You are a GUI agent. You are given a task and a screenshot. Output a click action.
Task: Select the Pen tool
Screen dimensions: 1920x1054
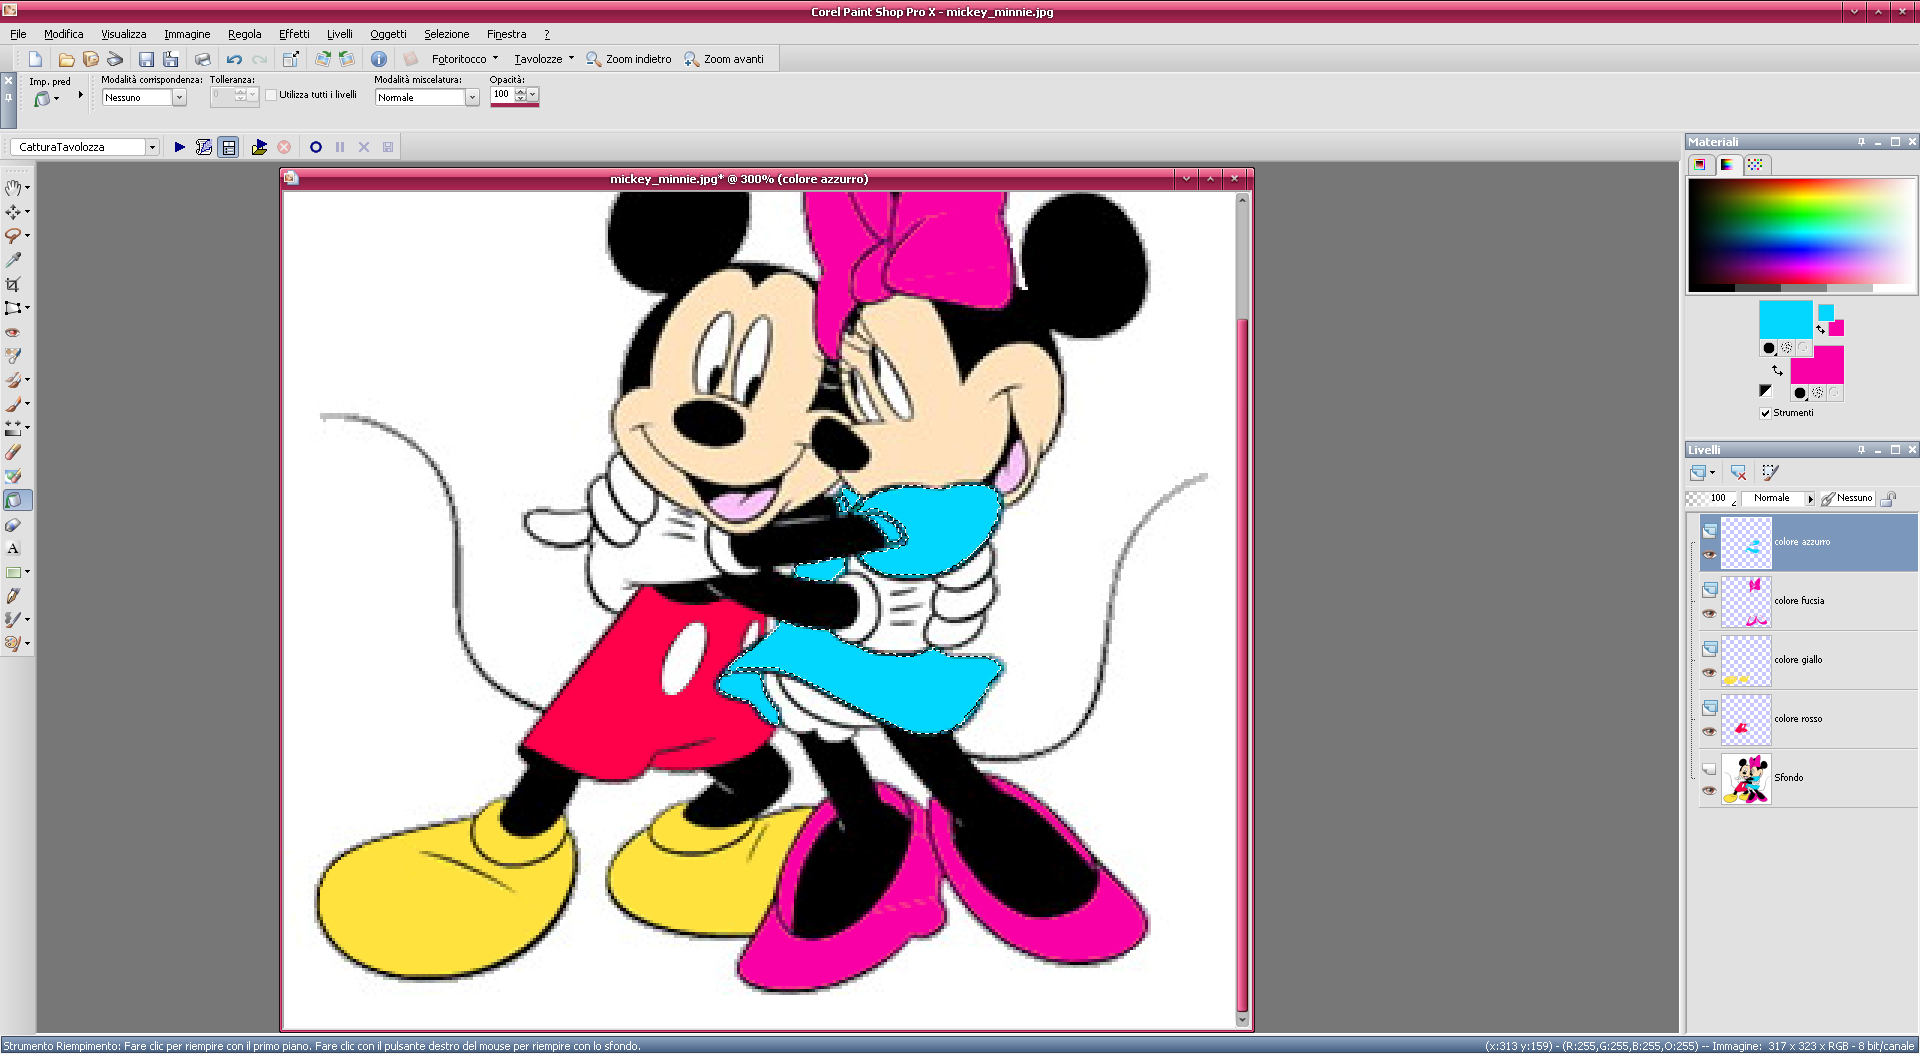13,596
